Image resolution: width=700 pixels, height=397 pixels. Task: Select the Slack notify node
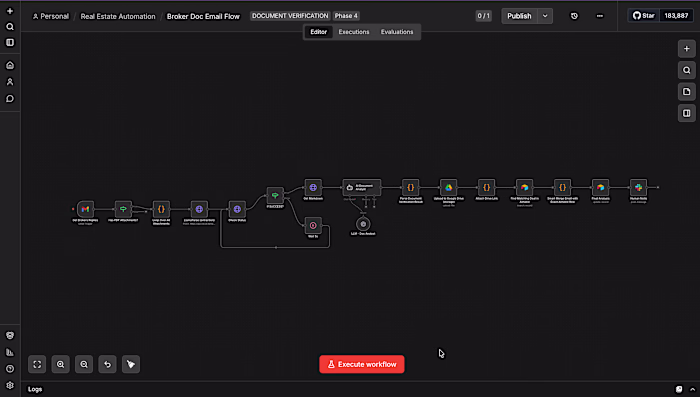coord(638,188)
